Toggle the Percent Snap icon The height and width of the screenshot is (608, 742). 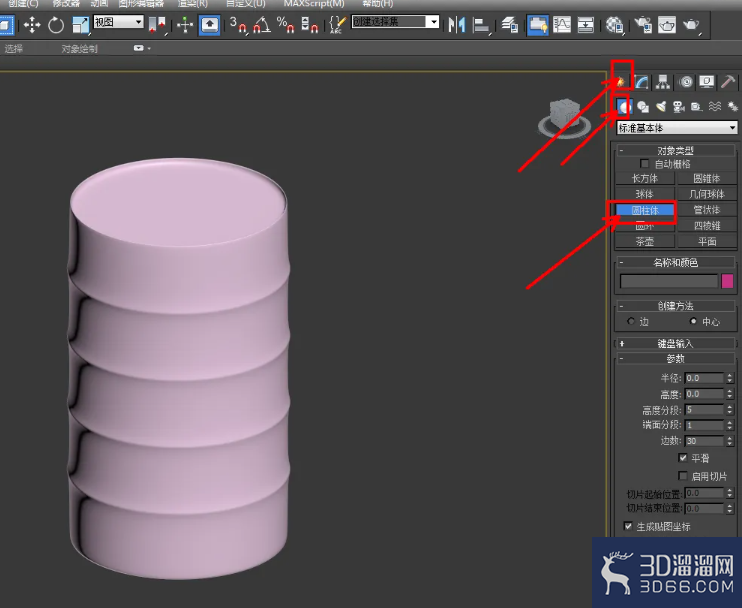click(x=285, y=25)
